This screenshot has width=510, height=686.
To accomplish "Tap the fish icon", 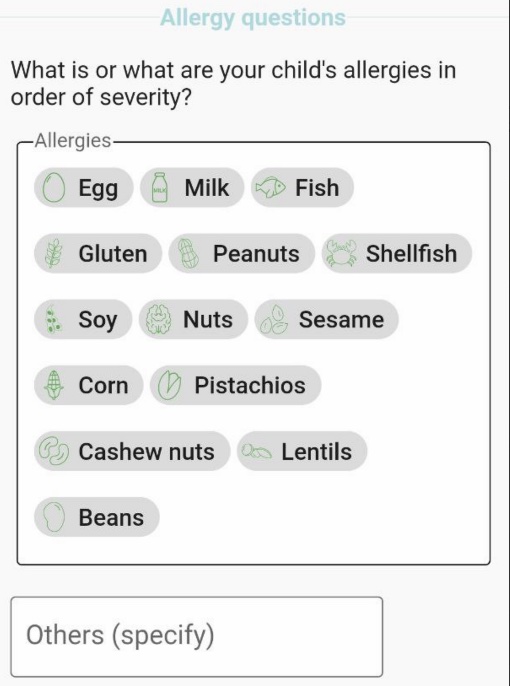I will pos(271,187).
